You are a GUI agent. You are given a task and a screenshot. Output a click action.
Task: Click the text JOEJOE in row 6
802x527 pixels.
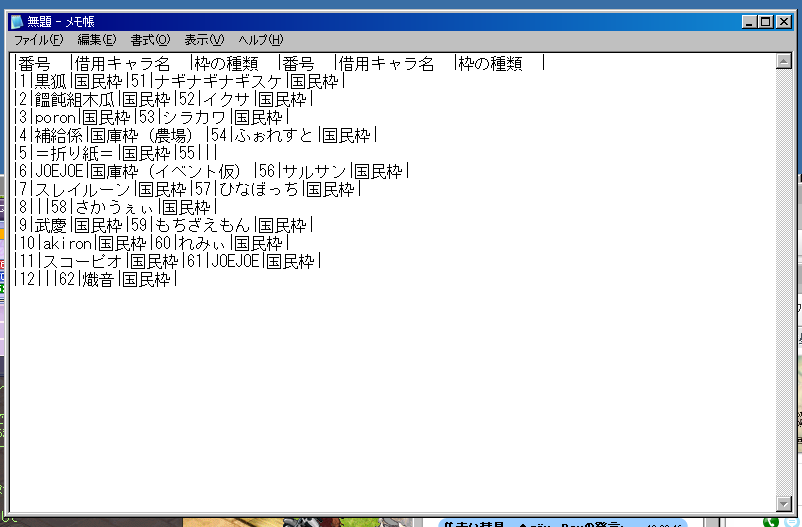tap(59, 171)
